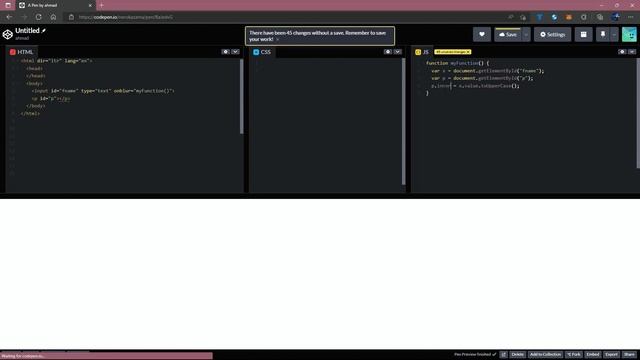Go back with browser back arrow
Screen dimensions: 640x360
pyautogui.click(x=9, y=17)
